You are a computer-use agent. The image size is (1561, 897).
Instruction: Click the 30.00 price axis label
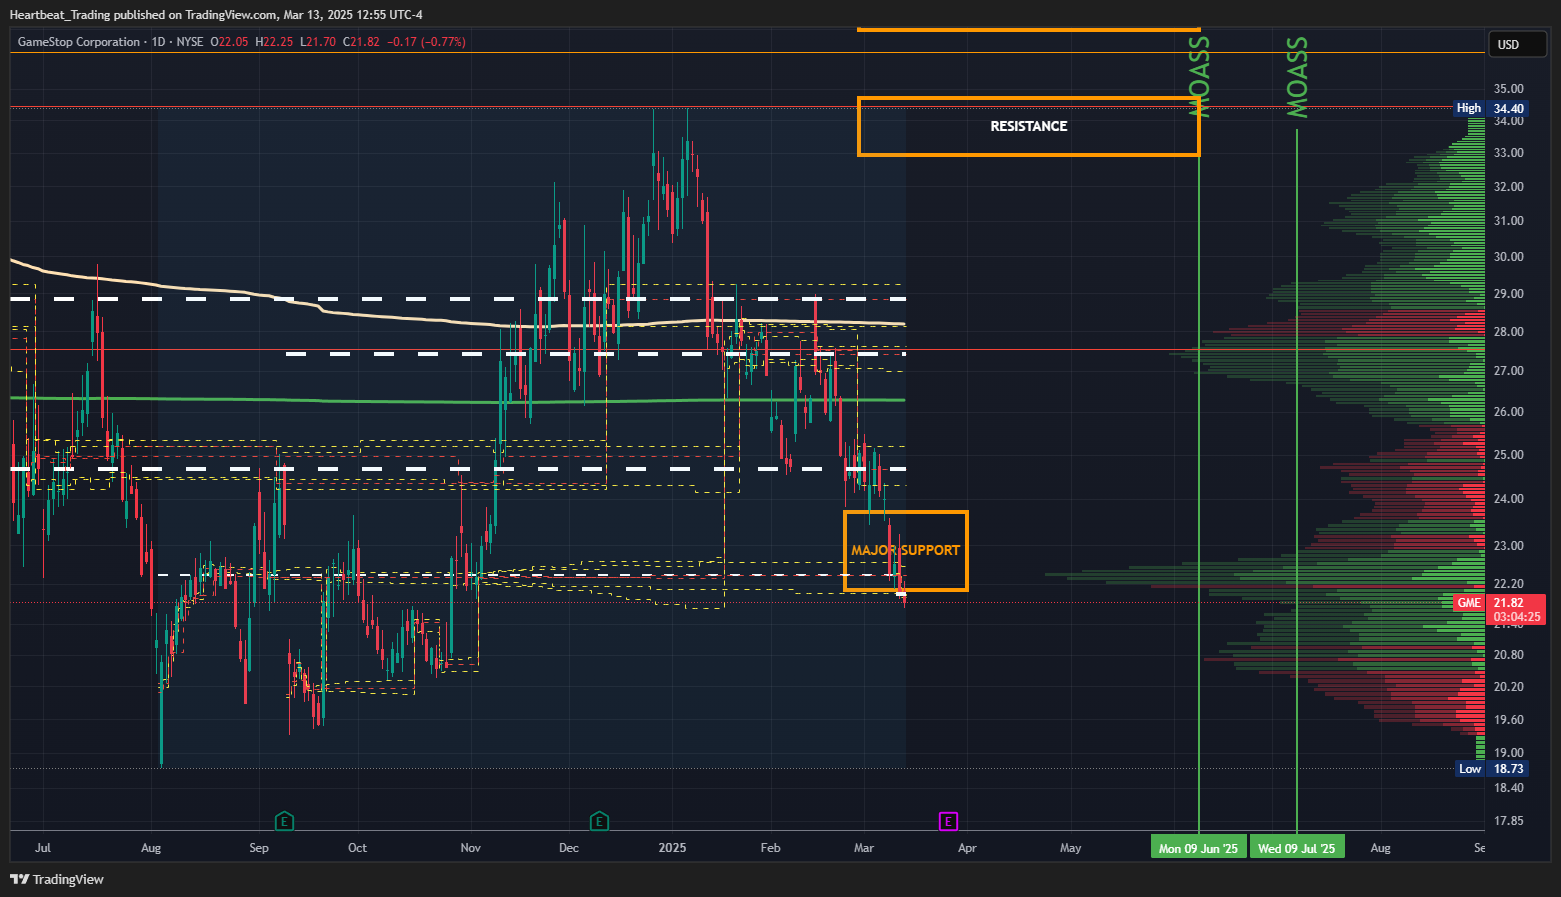pos(1509,257)
